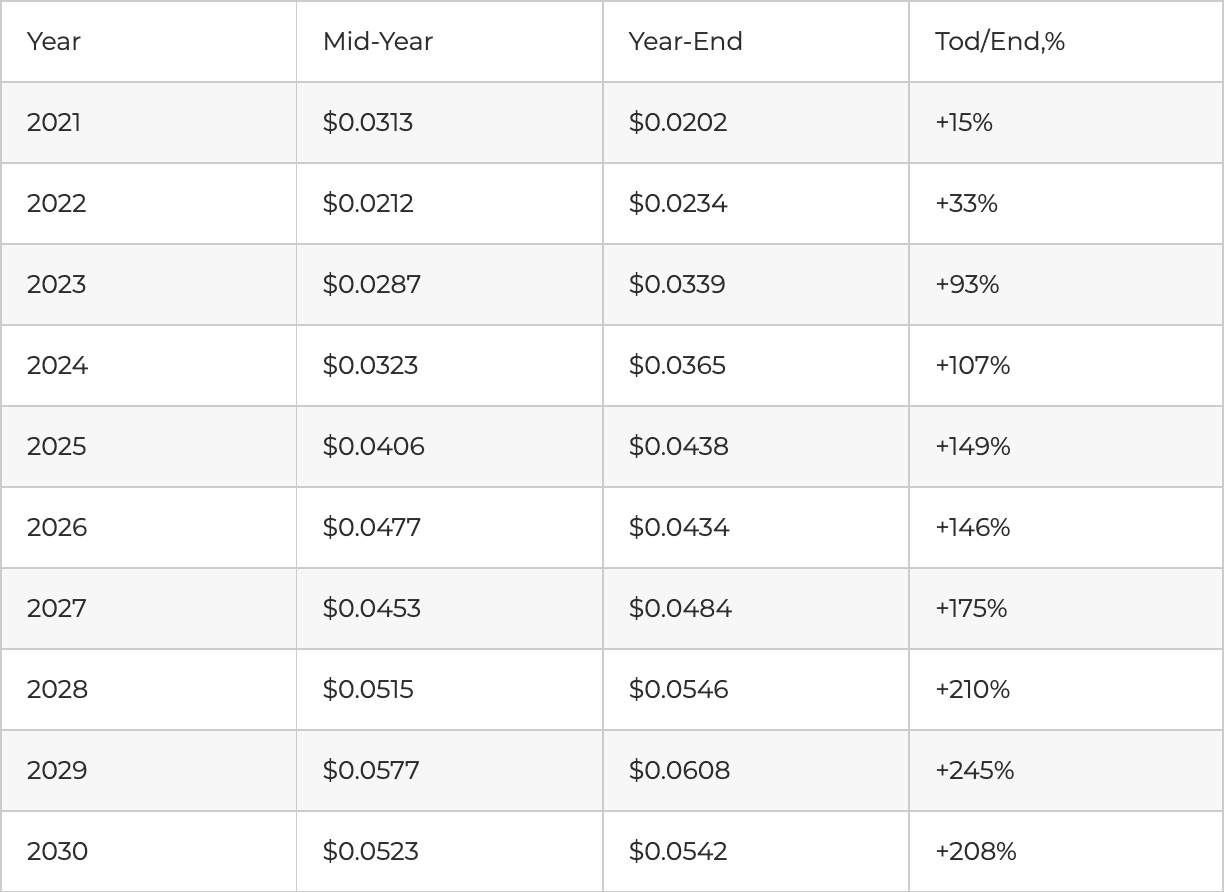Select the Mid-Year column header

point(378,42)
